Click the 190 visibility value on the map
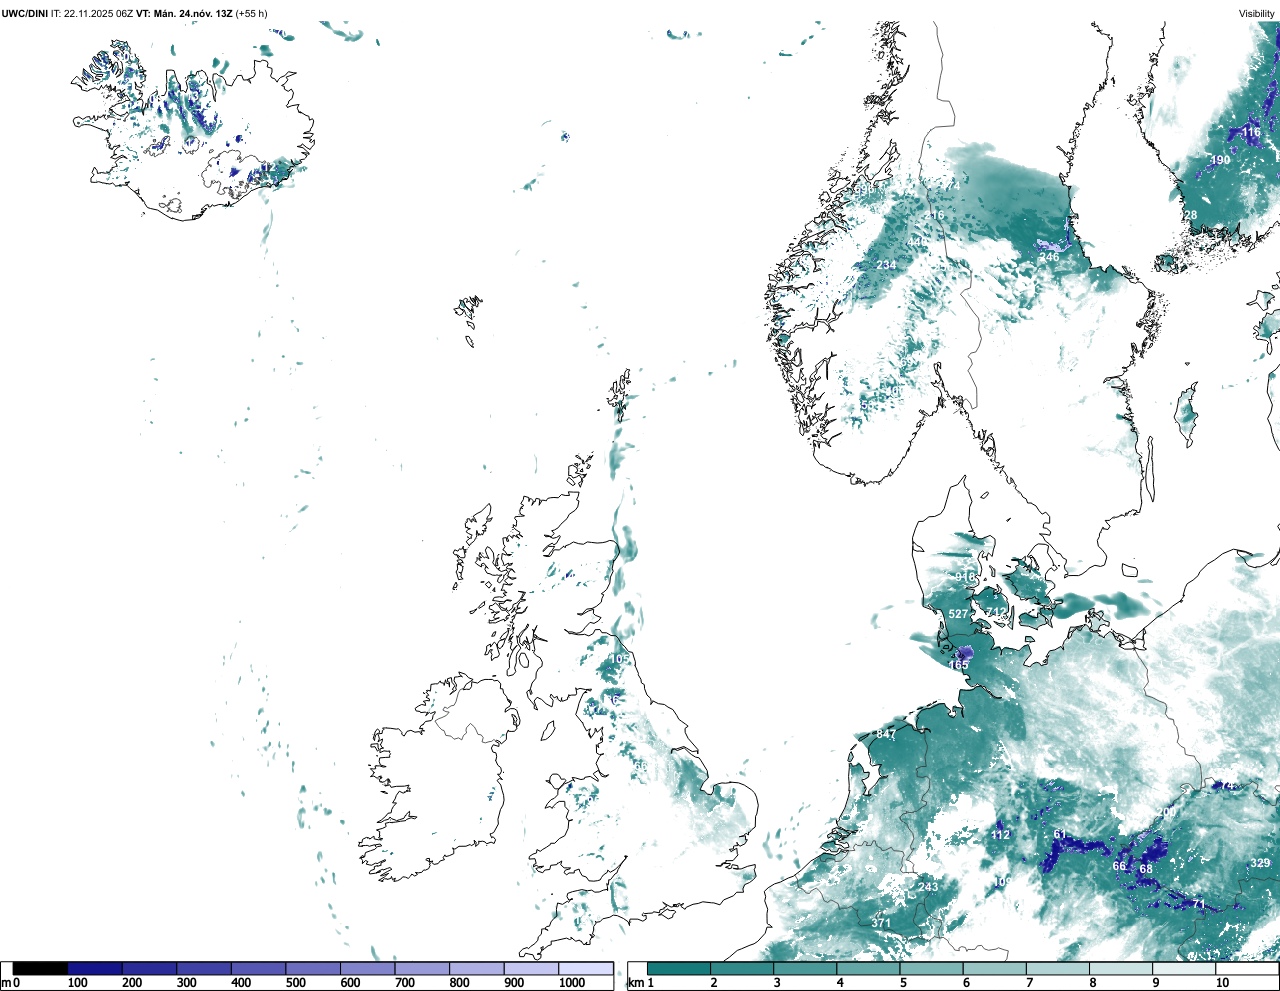 click(1220, 160)
